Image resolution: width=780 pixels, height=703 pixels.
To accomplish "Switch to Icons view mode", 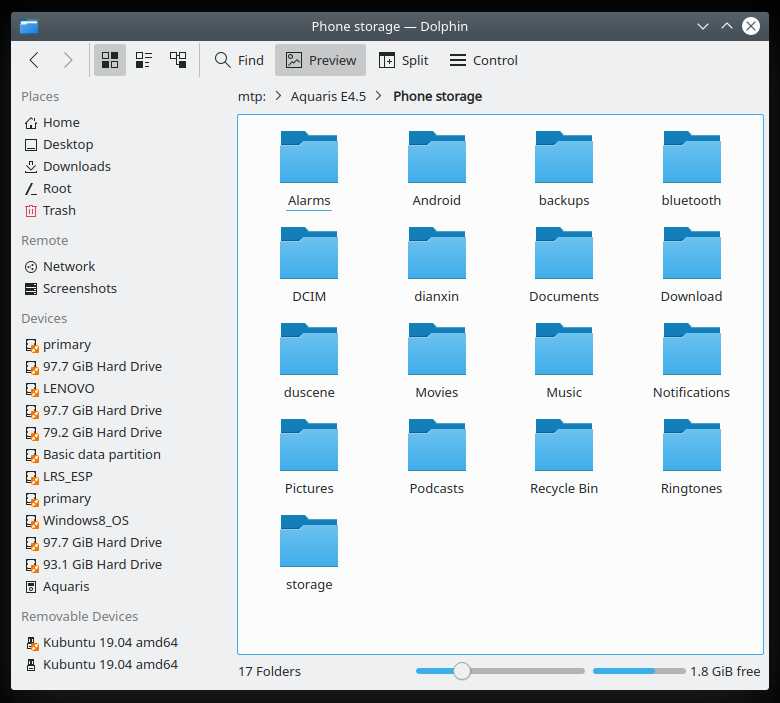I will coord(110,60).
